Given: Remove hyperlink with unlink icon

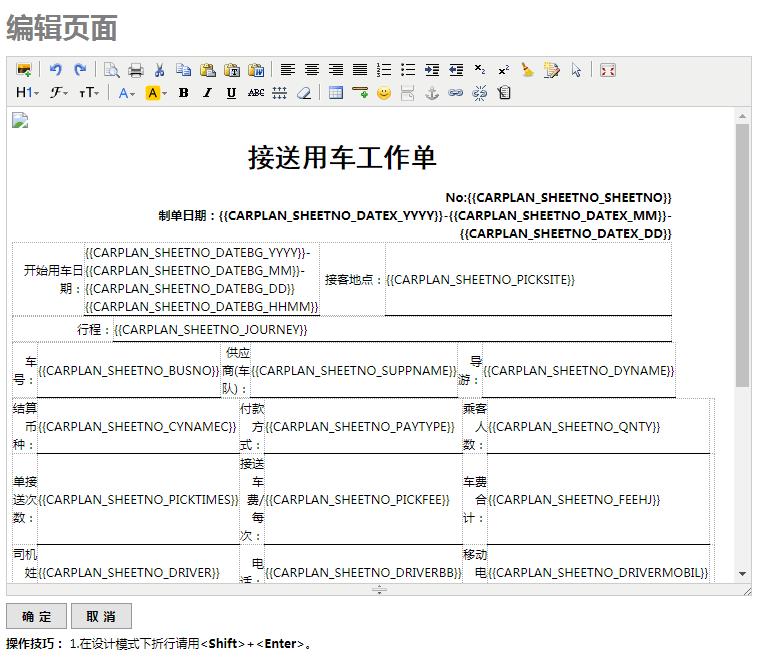Looking at the screenshot, I should 480,93.
